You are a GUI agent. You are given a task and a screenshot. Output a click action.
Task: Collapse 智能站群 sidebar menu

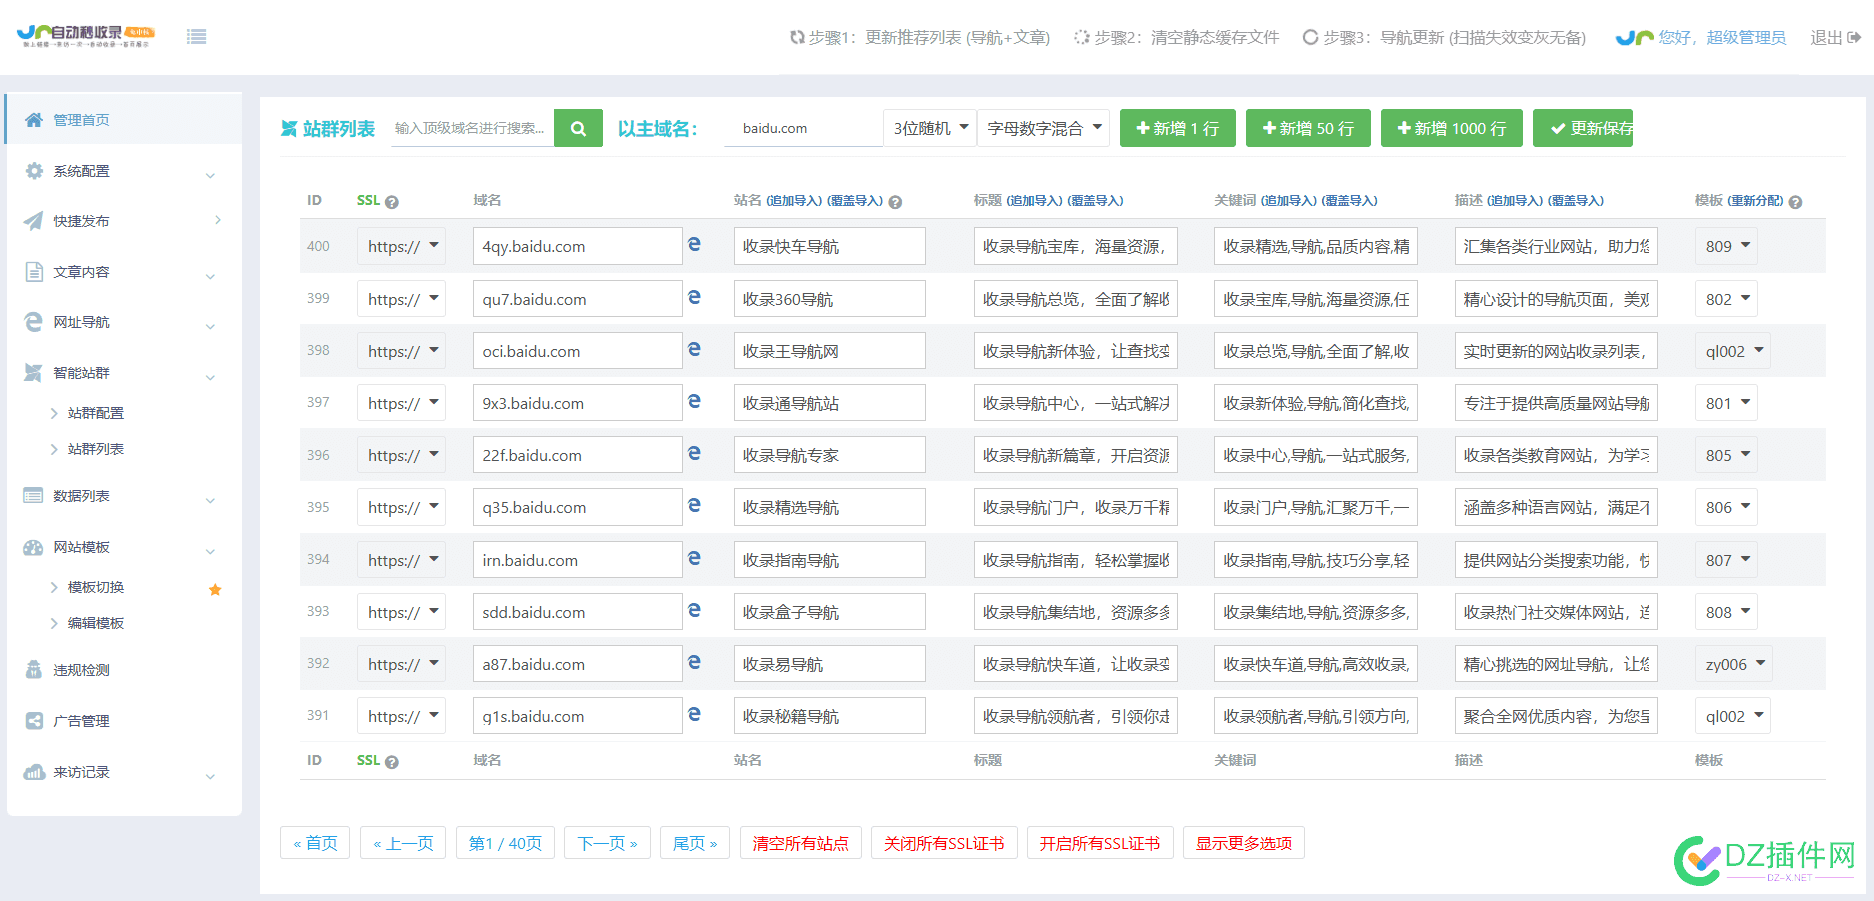pyautogui.click(x=124, y=373)
